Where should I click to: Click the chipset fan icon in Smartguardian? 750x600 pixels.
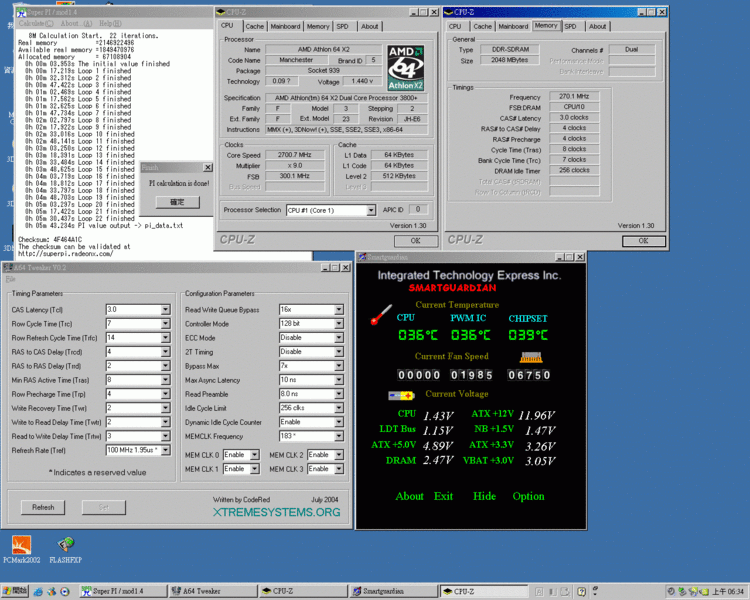click(x=530, y=357)
